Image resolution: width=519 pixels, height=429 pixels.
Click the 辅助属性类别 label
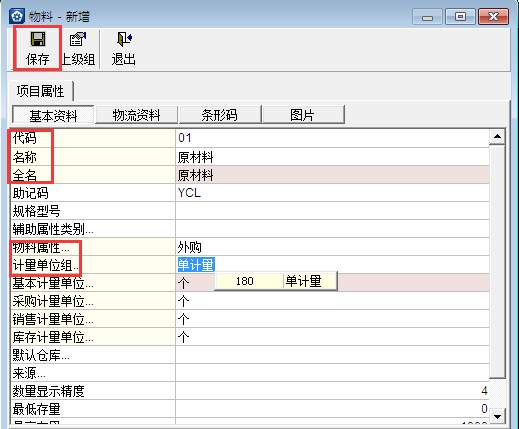pyautogui.click(x=53, y=229)
